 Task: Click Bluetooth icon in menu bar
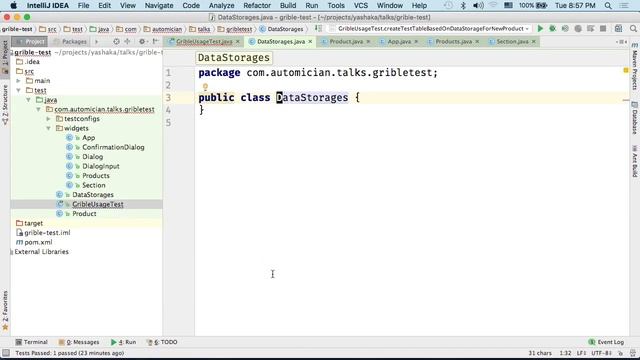pyautogui.click(x=463, y=6)
